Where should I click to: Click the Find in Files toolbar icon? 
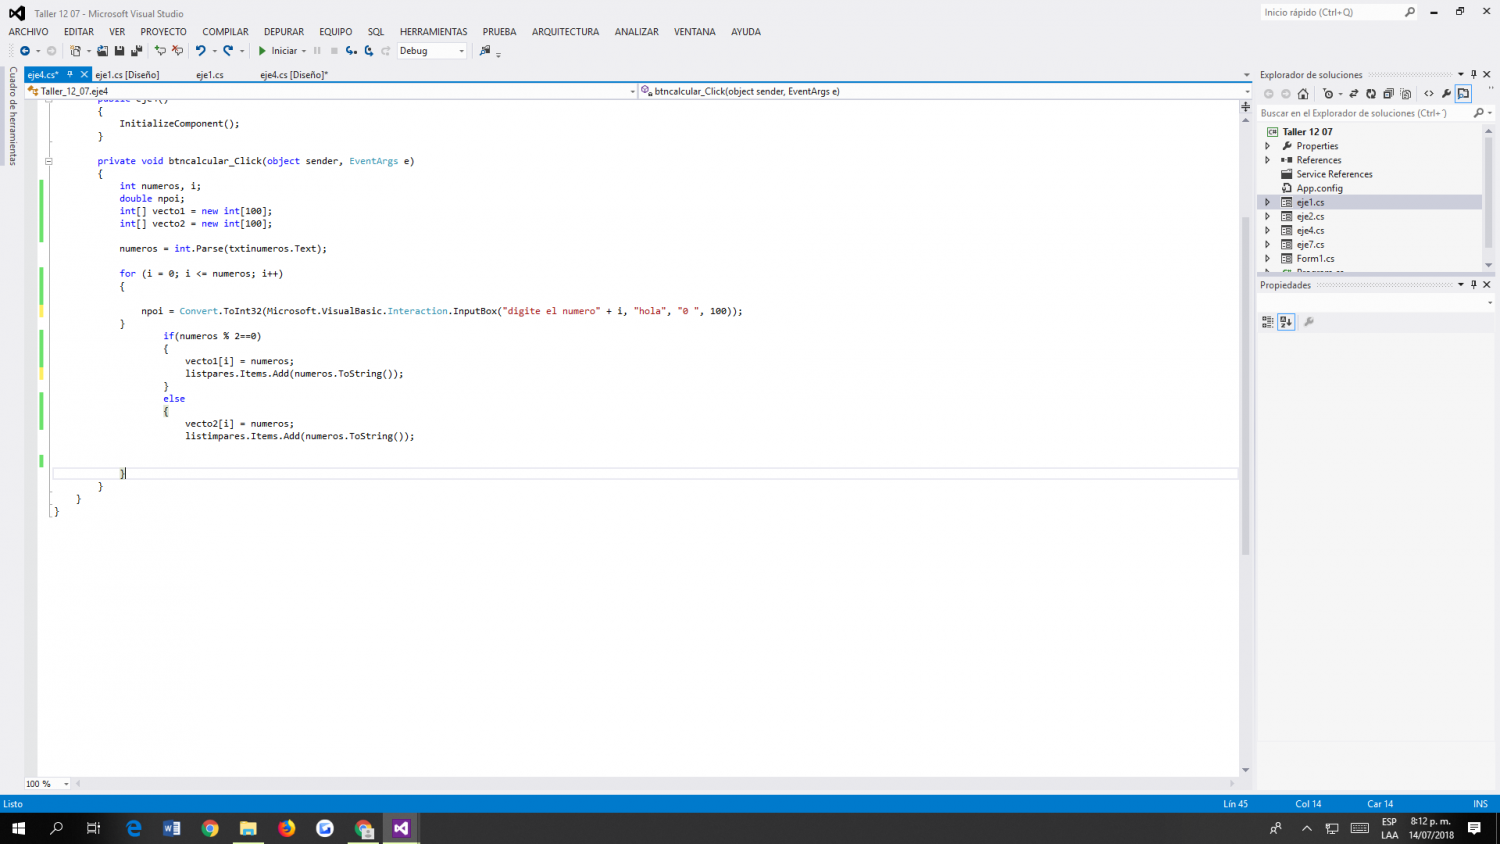click(485, 50)
